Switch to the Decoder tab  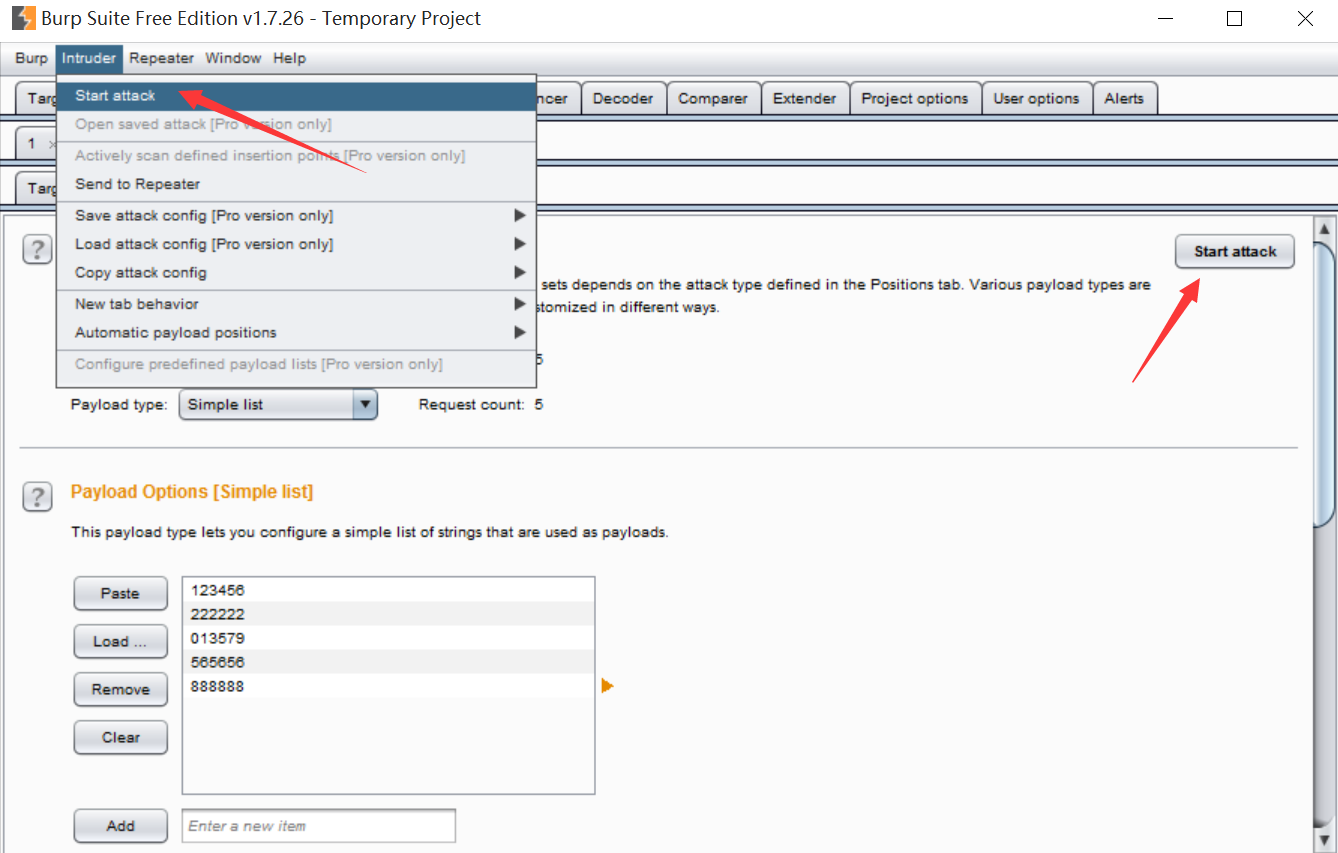[x=623, y=98]
